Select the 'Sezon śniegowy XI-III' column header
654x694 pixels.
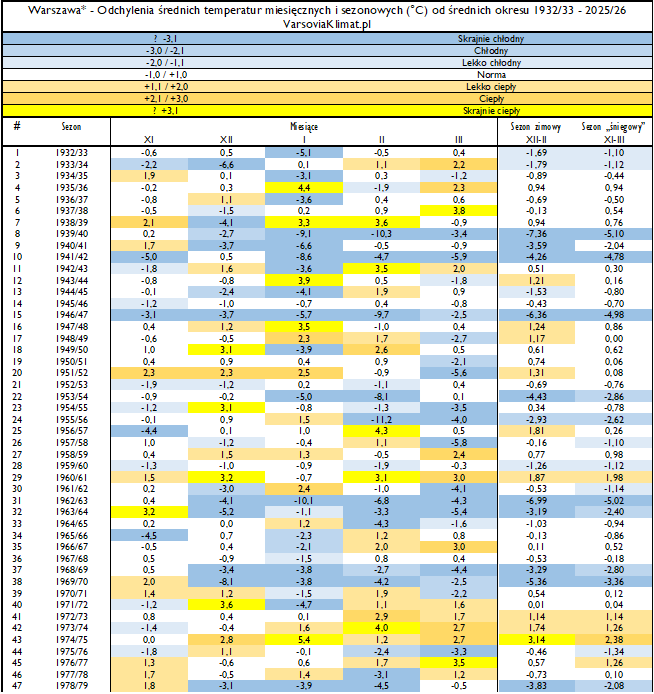613,134
